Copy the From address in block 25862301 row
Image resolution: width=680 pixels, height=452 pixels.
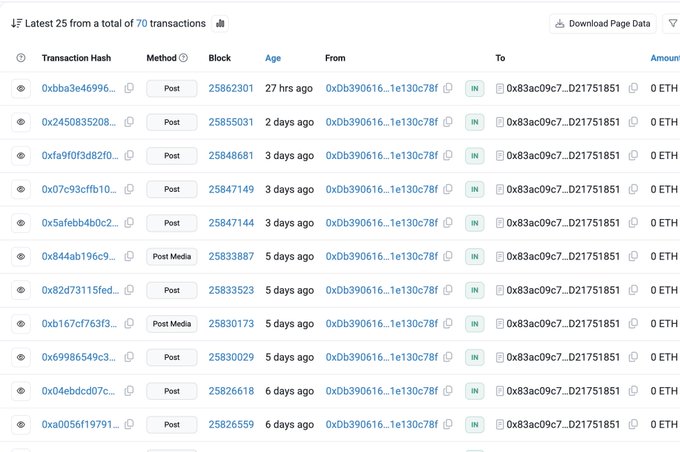tap(448, 88)
